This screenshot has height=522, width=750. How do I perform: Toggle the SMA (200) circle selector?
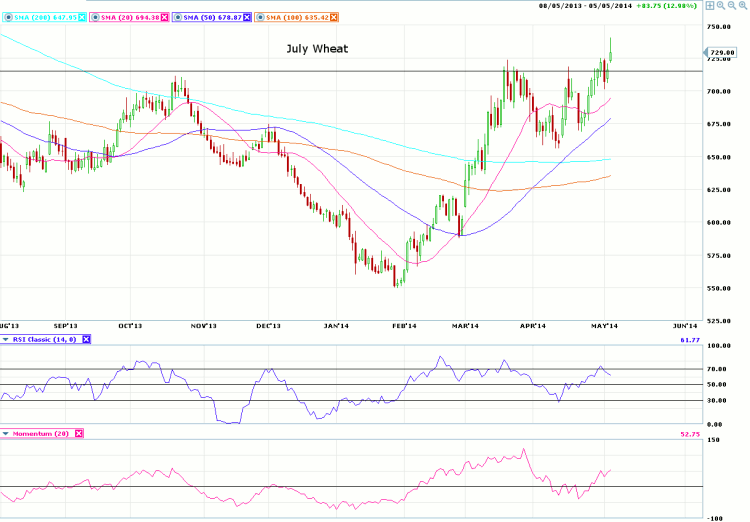(6, 17)
